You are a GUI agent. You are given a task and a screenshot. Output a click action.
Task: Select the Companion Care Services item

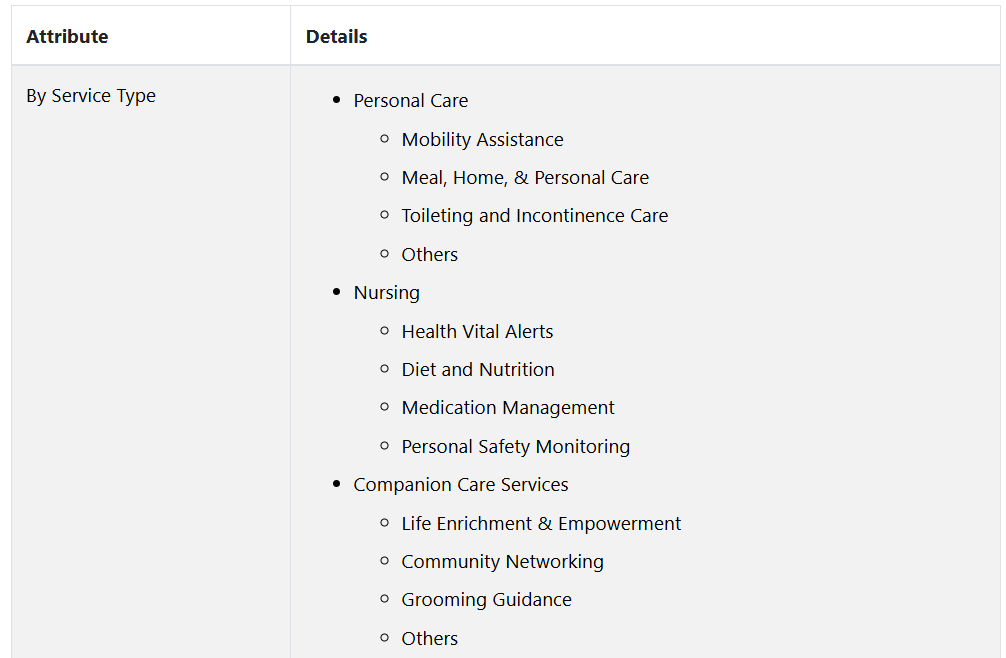coord(460,485)
